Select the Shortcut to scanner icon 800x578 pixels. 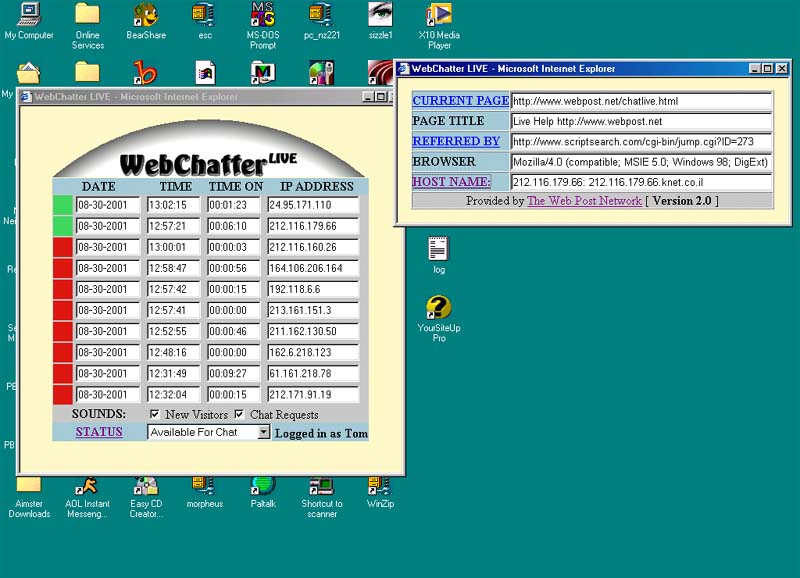tap(321, 497)
